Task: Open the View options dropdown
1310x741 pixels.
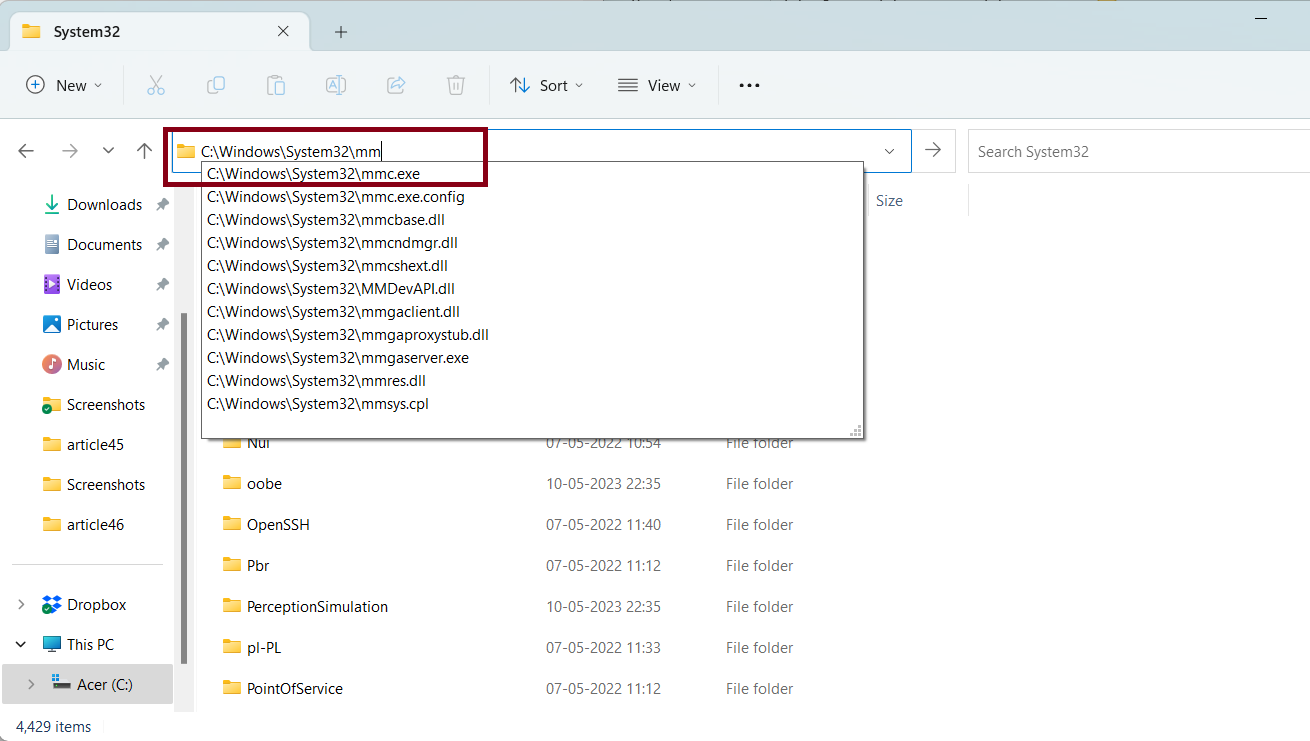Action: click(656, 85)
